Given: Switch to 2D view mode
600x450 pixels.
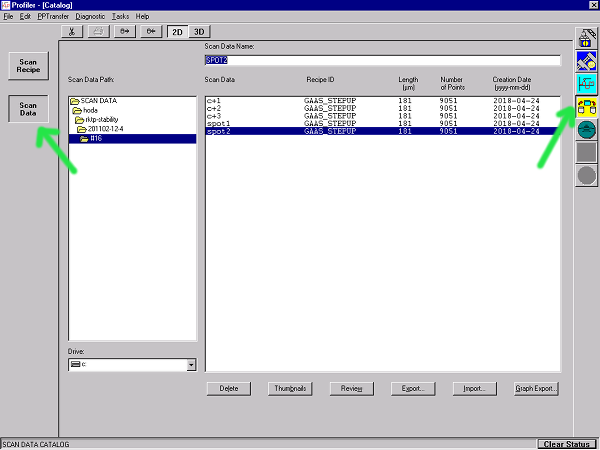Looking at the screenshot, I should pyautogui.click(x=177, y=32).
